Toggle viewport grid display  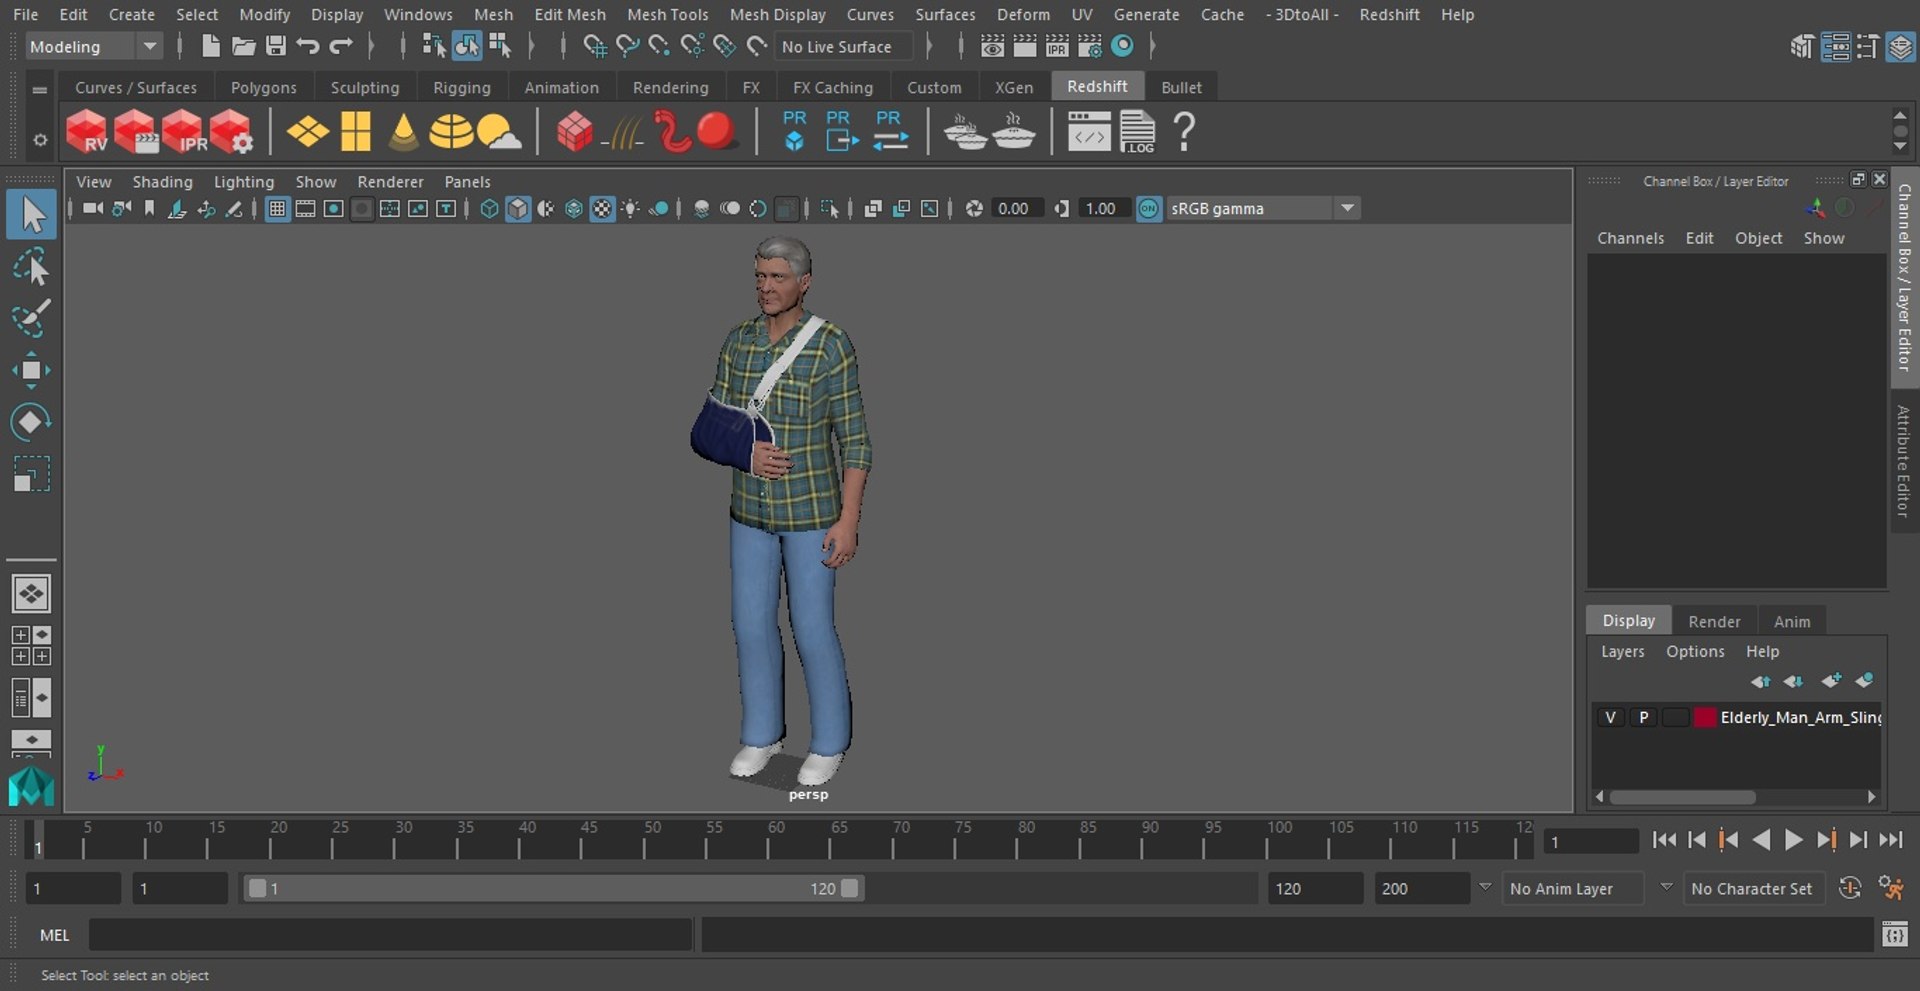point(277,208)
